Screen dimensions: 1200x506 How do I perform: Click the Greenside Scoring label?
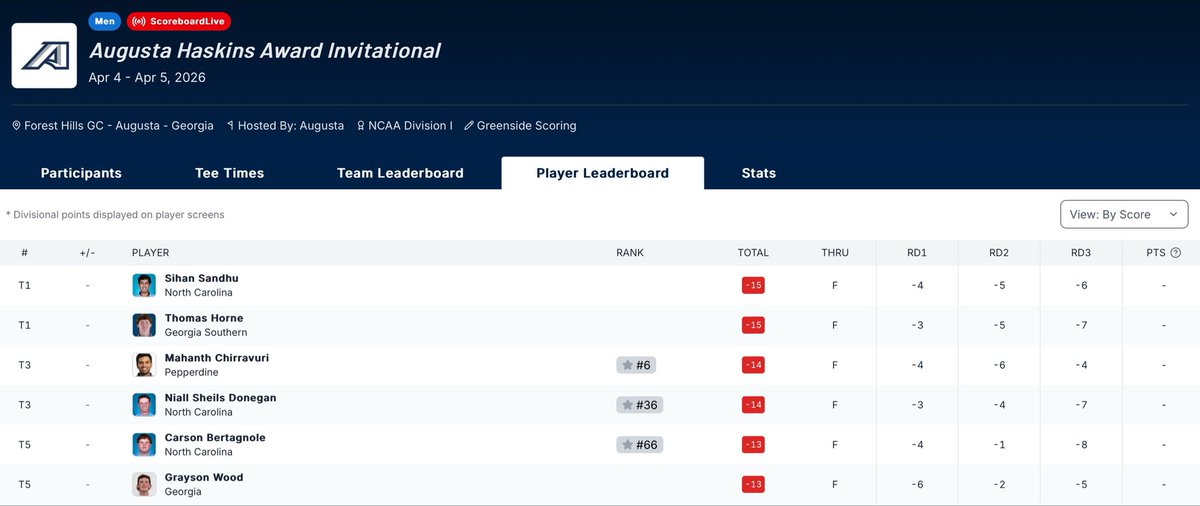pyautogui.click(x=526, y=126)
